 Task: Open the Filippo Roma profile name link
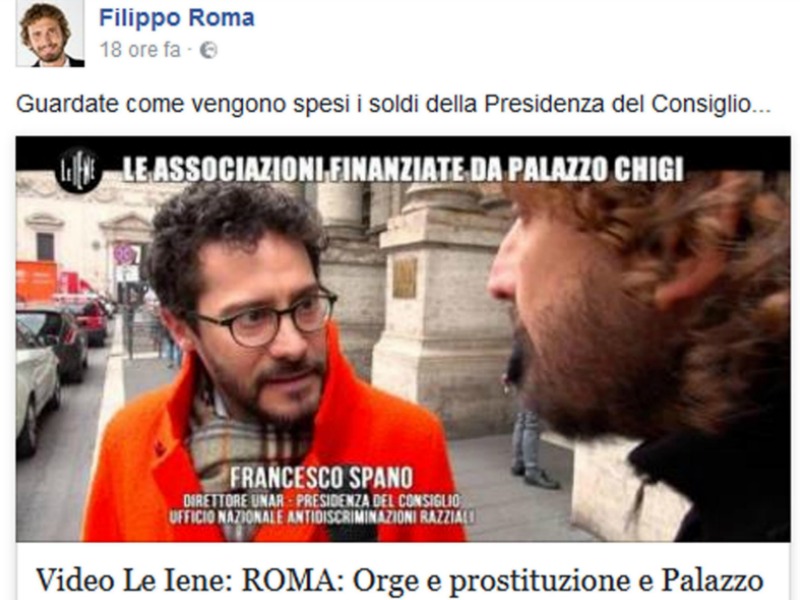click(177, 17)
